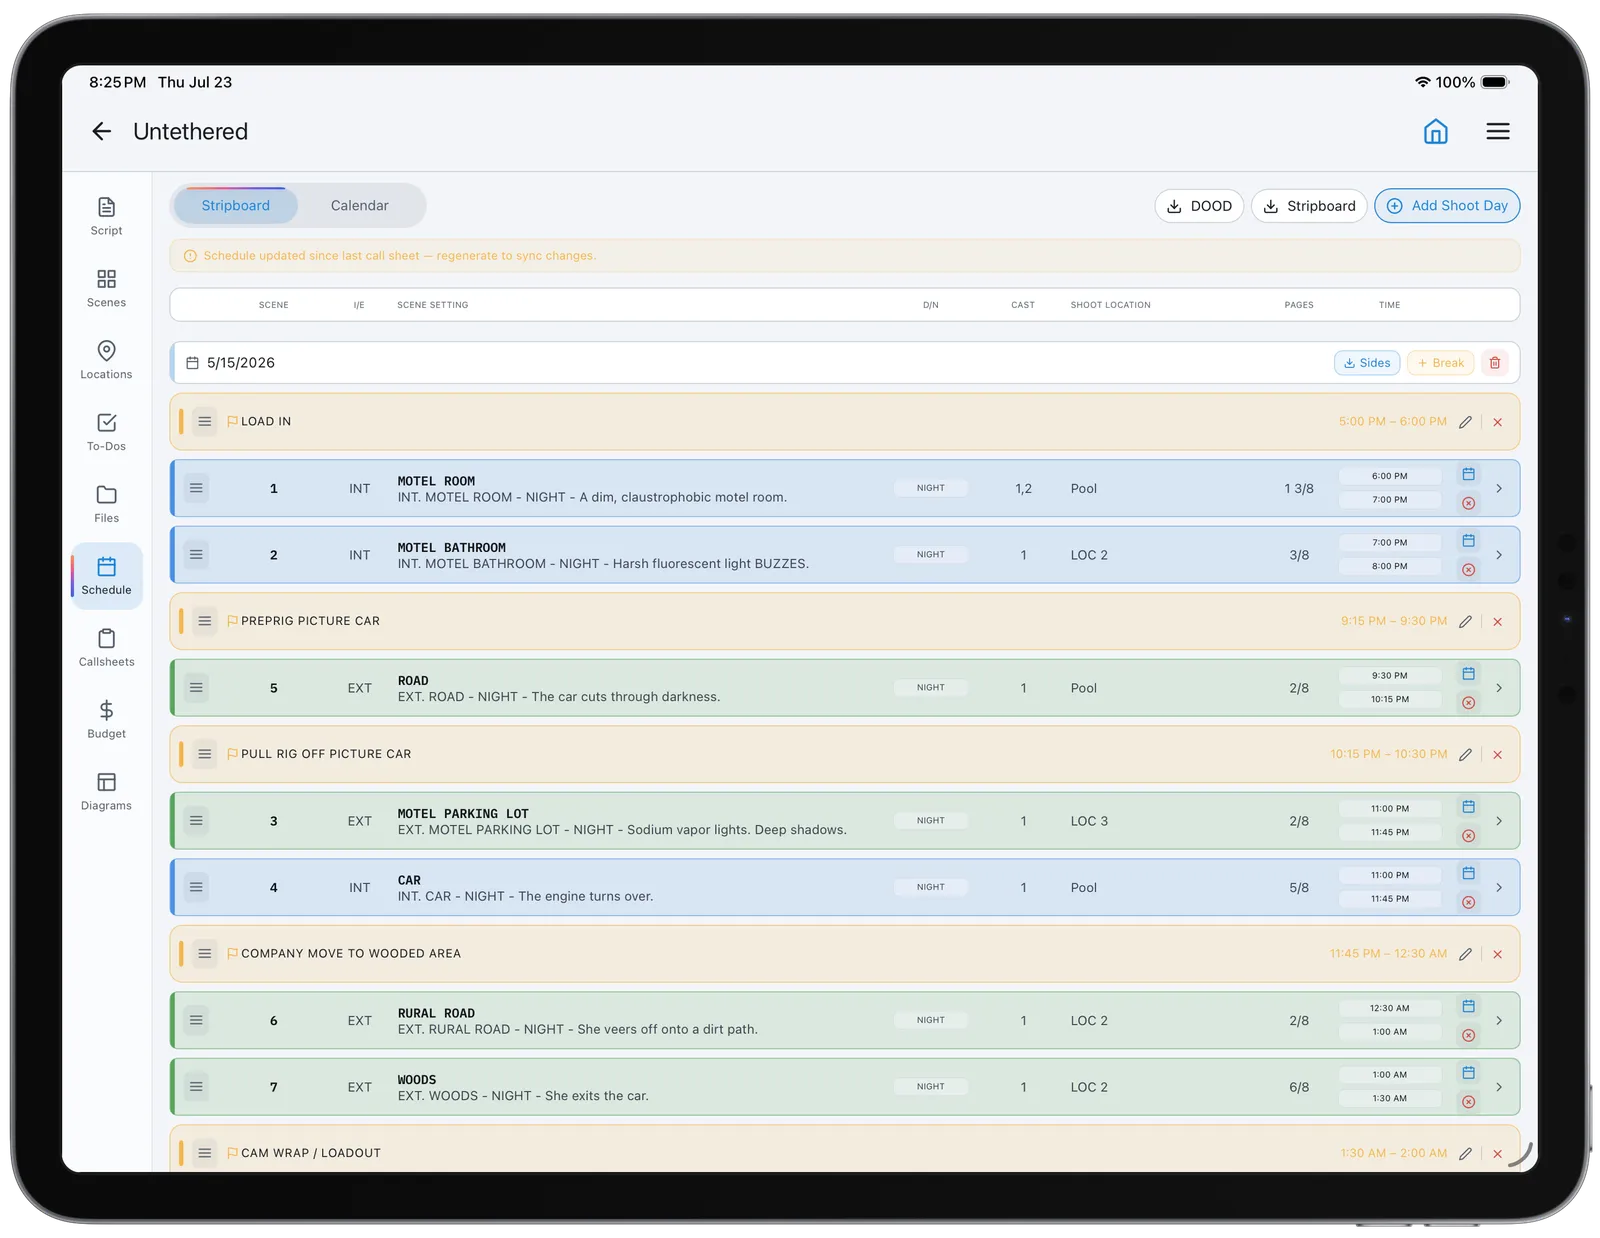The image size is (1600, 1238).
Task: Download Sides for 5/15/2026
Action: (x=1366, y=363)
